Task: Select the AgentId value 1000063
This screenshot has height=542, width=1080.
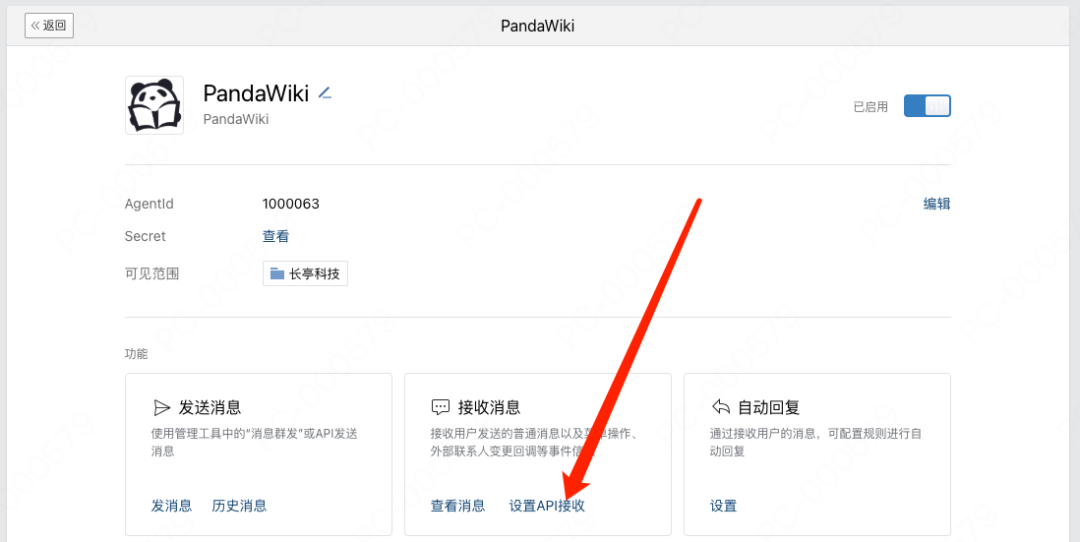Action: (291, 204)
